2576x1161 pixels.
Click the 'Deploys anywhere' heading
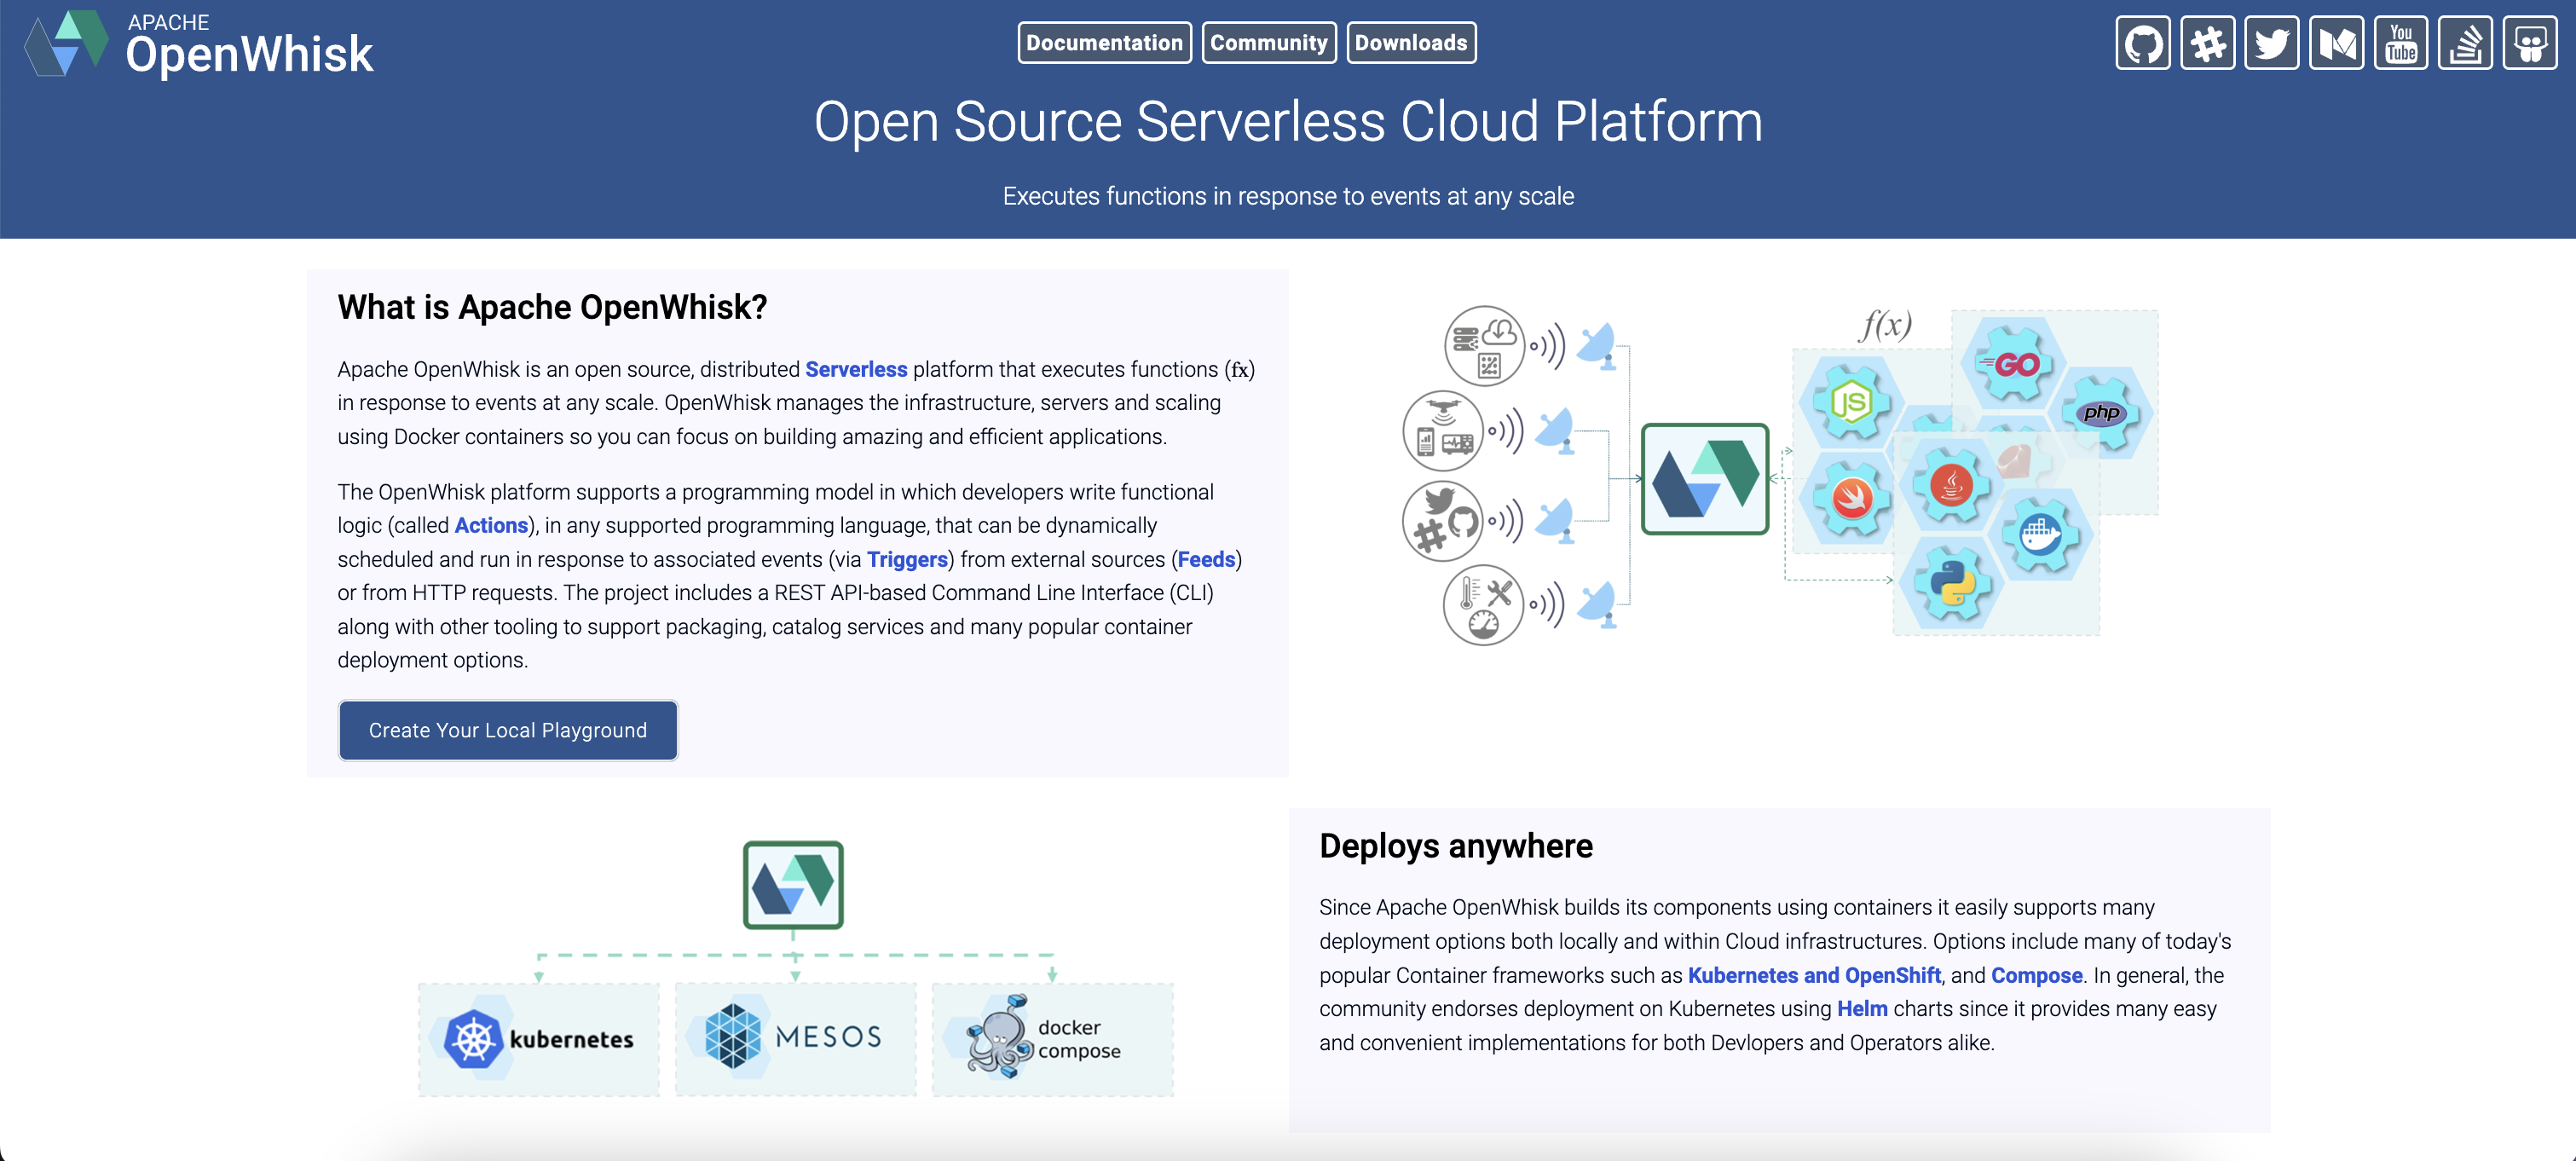click(x=1456, y=846)
